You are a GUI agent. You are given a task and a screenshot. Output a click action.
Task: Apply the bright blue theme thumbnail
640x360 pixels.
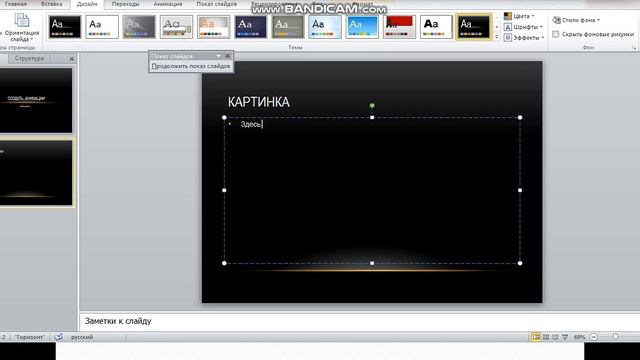(x=362, y=27)
